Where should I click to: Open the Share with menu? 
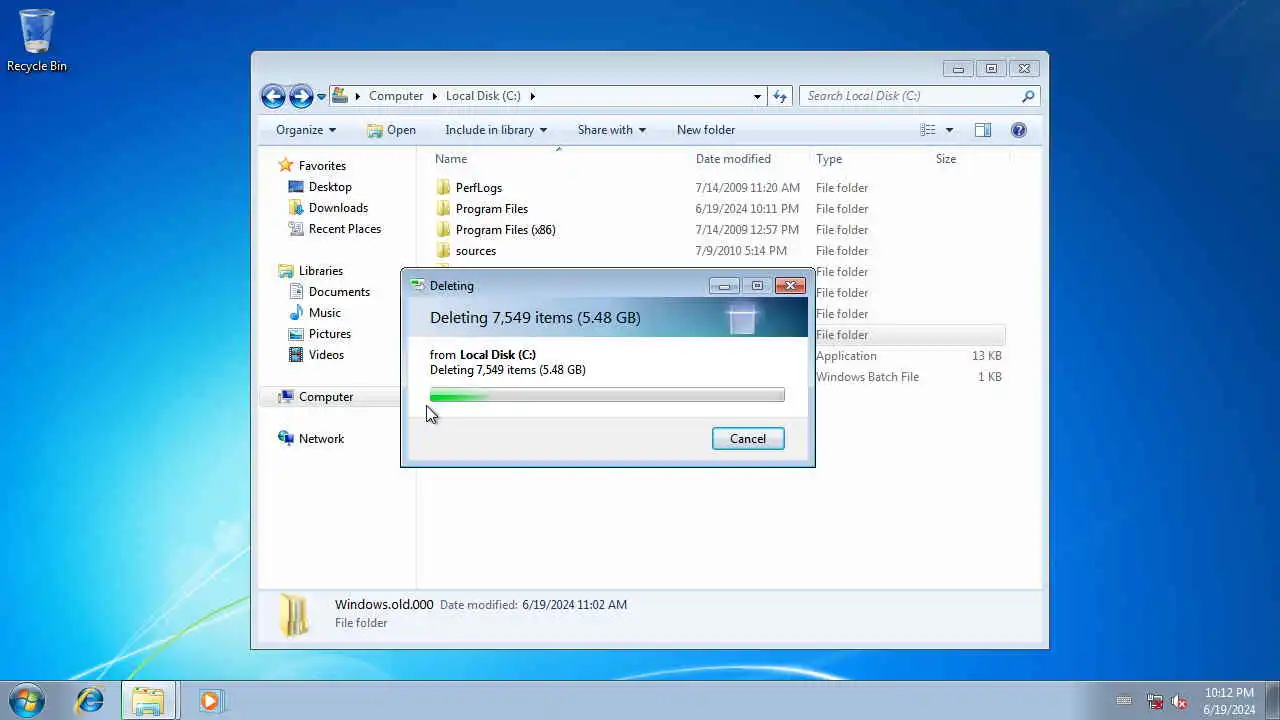coord(612,130)
